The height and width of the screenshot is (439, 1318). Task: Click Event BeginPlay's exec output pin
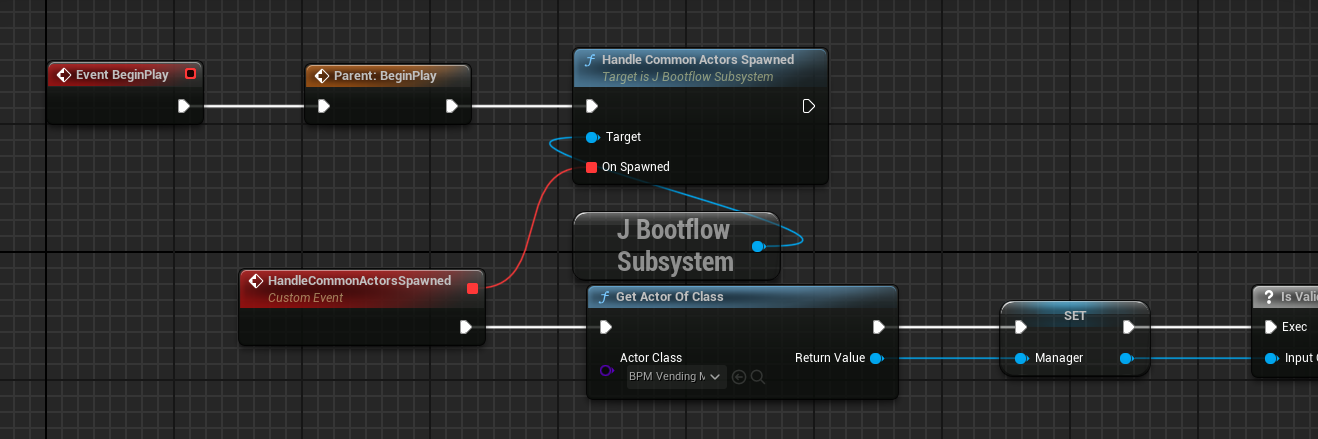[x=184, y=106]
